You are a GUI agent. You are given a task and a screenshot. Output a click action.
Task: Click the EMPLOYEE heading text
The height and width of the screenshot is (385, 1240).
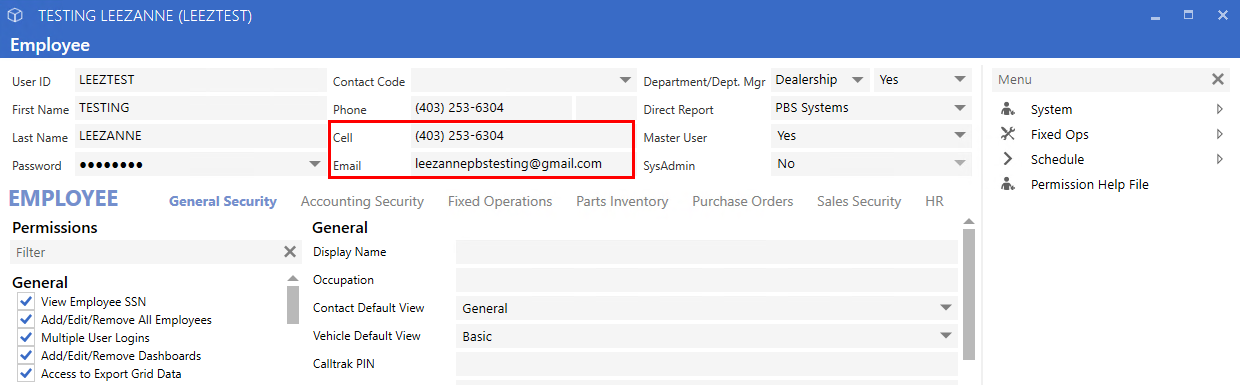pyautogui.click(x=63, y=198)
